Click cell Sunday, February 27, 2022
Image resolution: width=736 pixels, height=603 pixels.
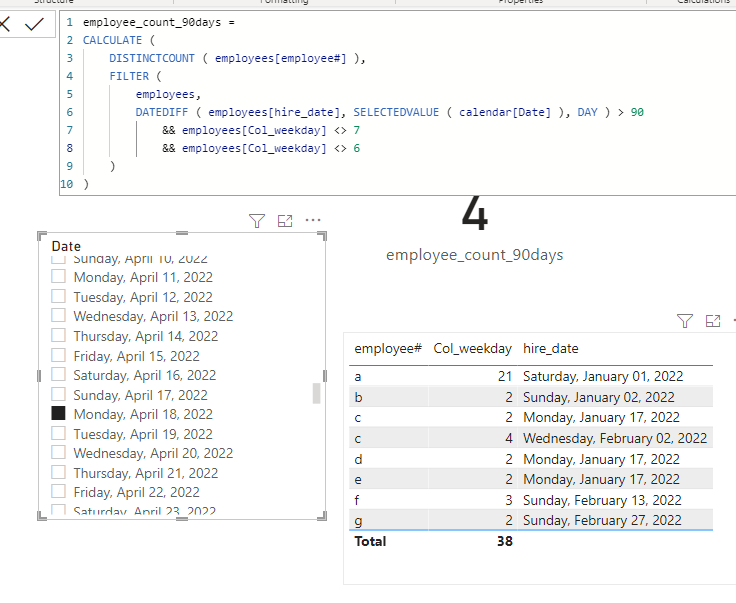click(602, 520)
